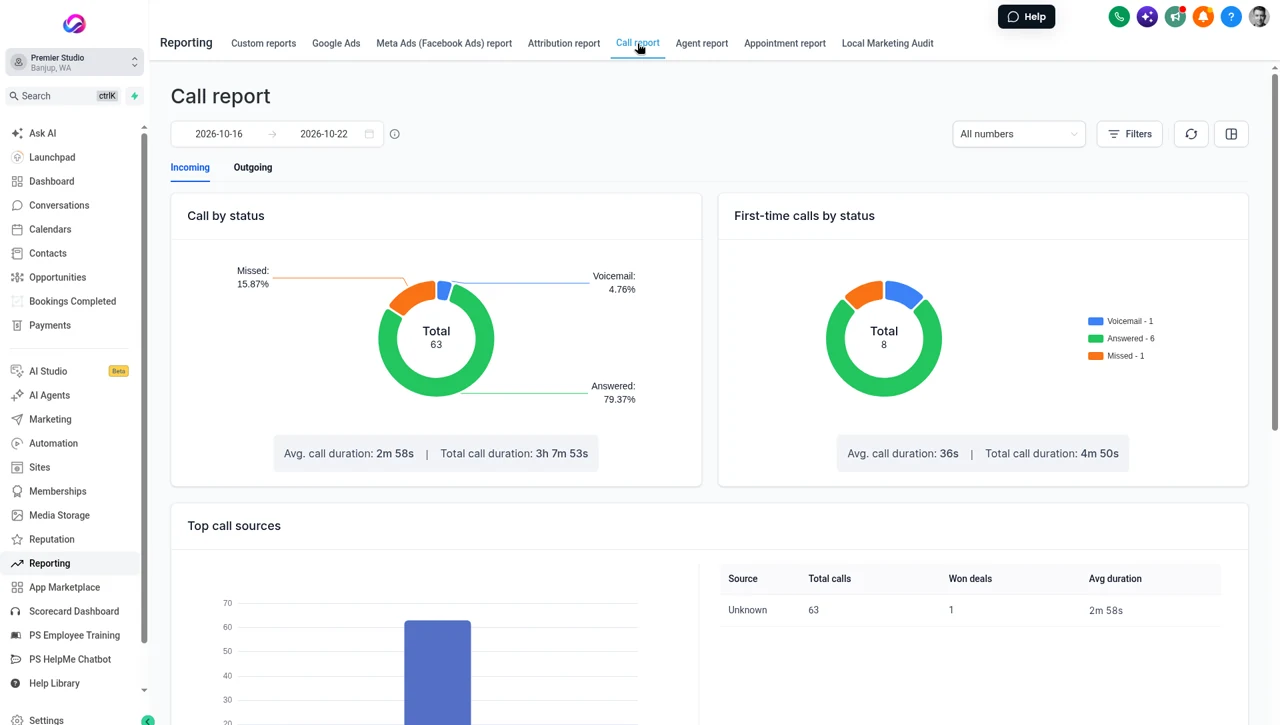Screen dimensions: 1280x725
Task: Open Local Marketing Audit tab
Action: point(888,43)
